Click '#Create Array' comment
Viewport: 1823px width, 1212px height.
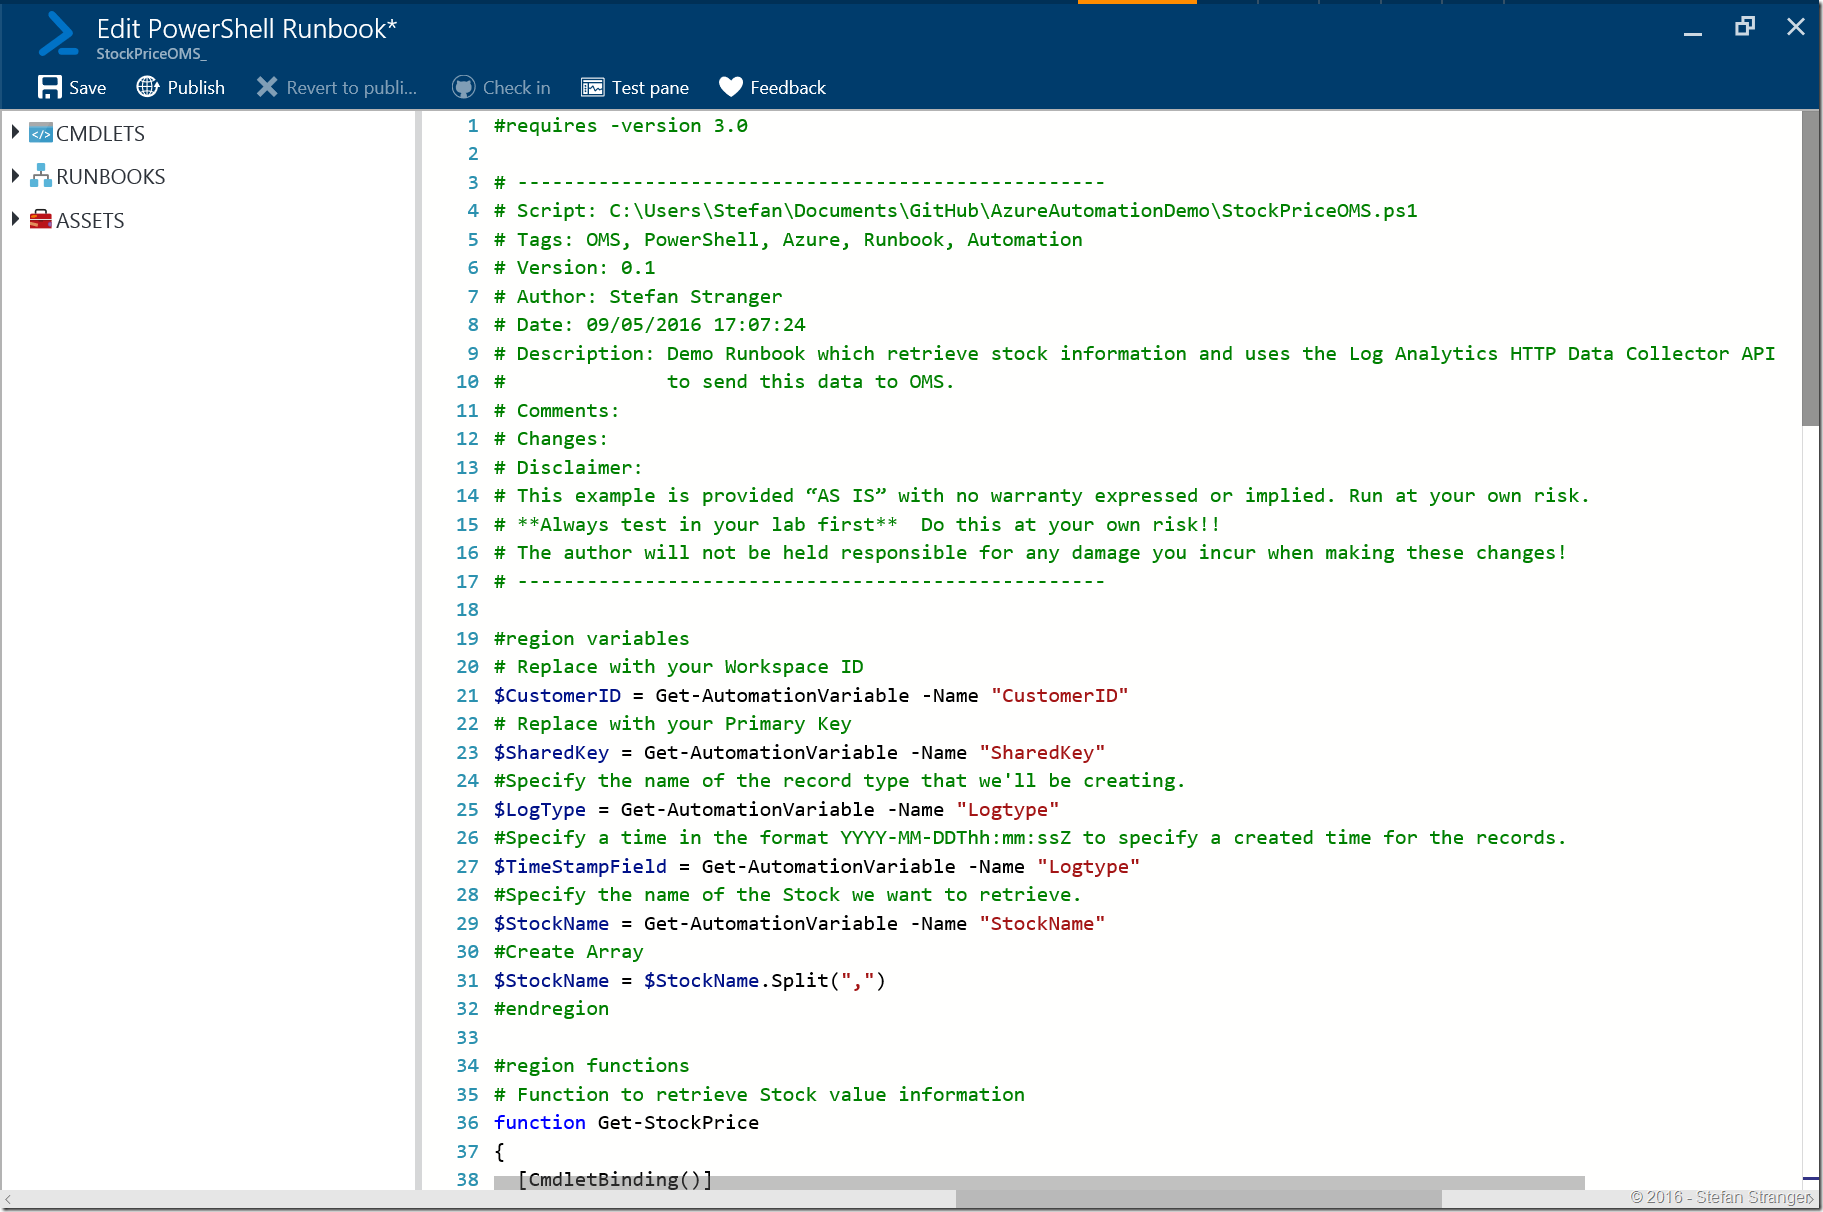(x=569, y=952)
